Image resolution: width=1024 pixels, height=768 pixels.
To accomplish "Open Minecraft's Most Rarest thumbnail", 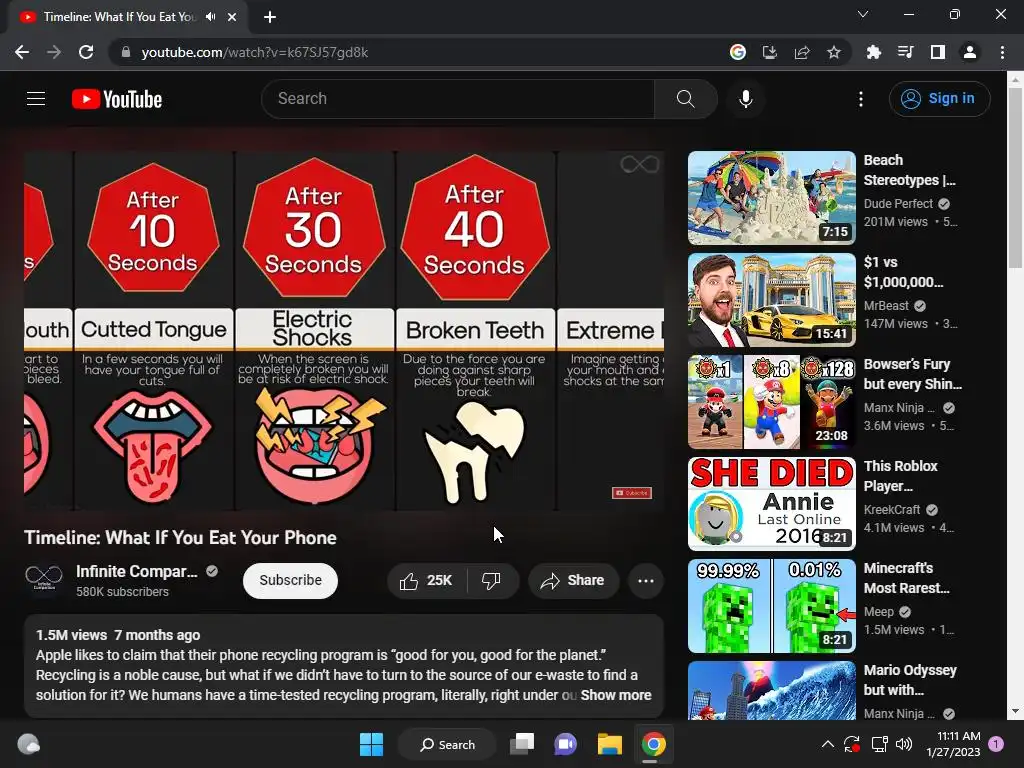I will 772,605.
